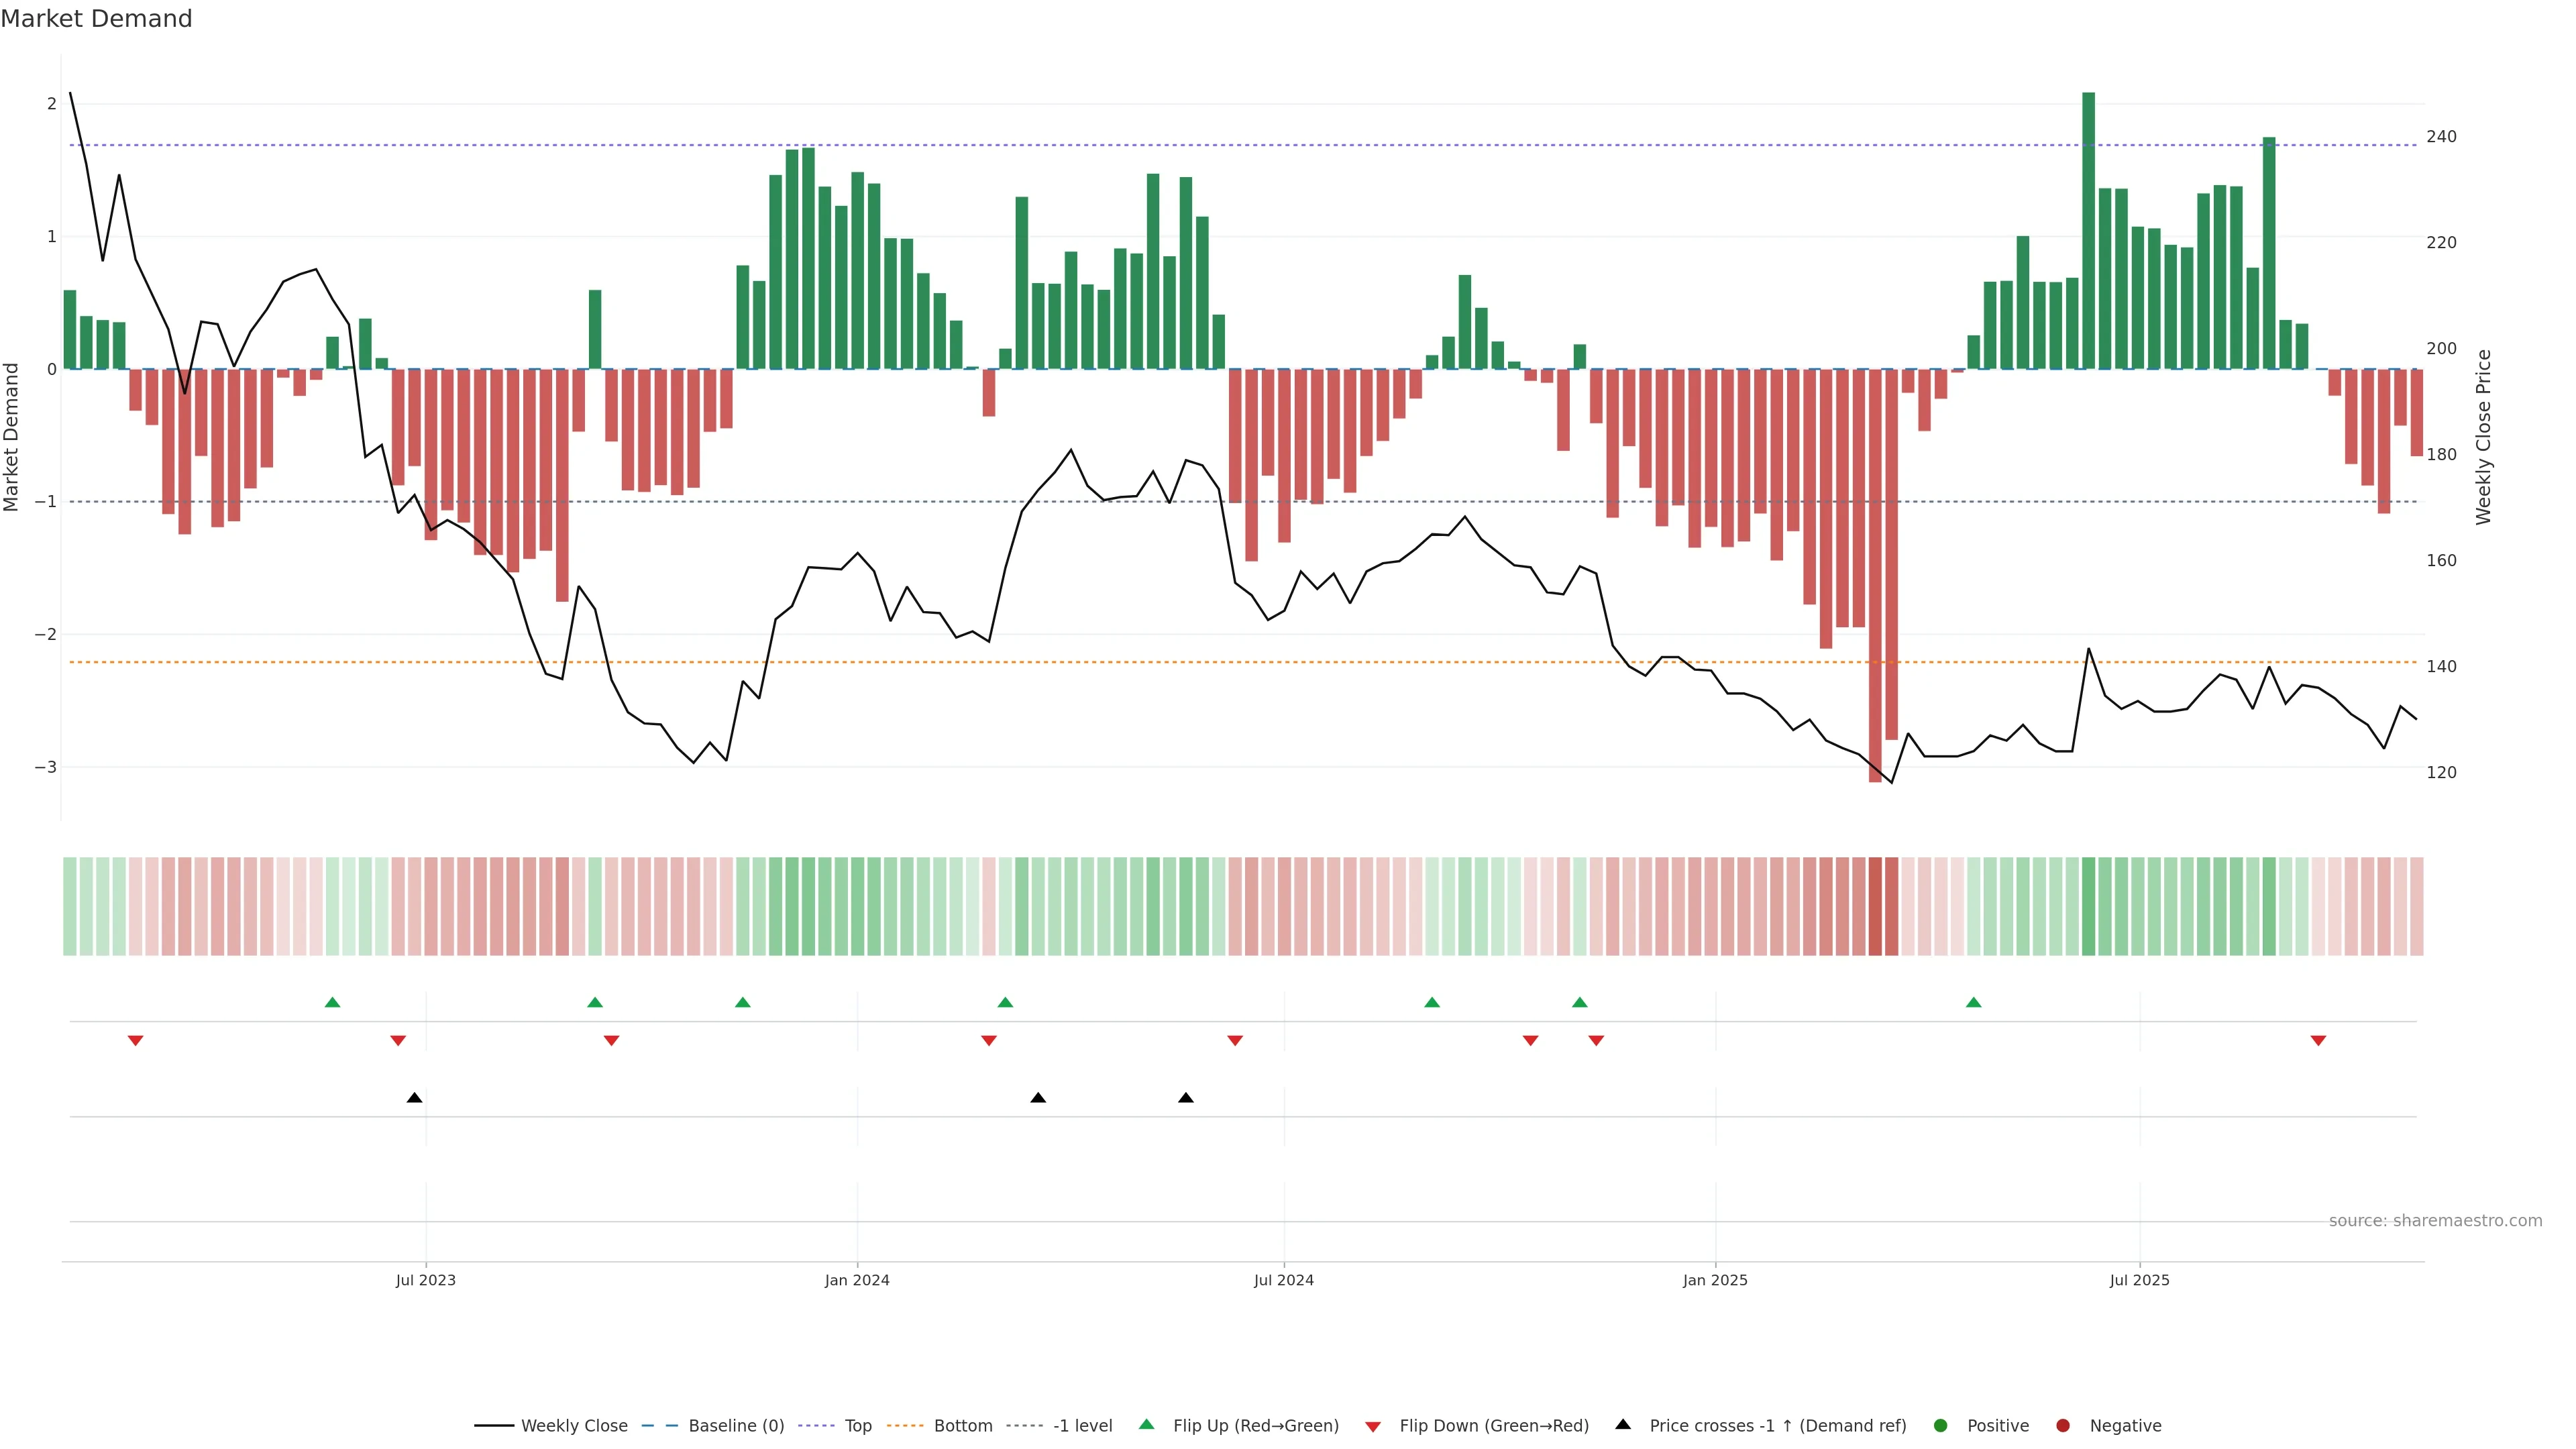Click the green Flip Up legend triangle
The height and width of the screenshot is (1449, 2576).
click(x=1146, y=1424)
